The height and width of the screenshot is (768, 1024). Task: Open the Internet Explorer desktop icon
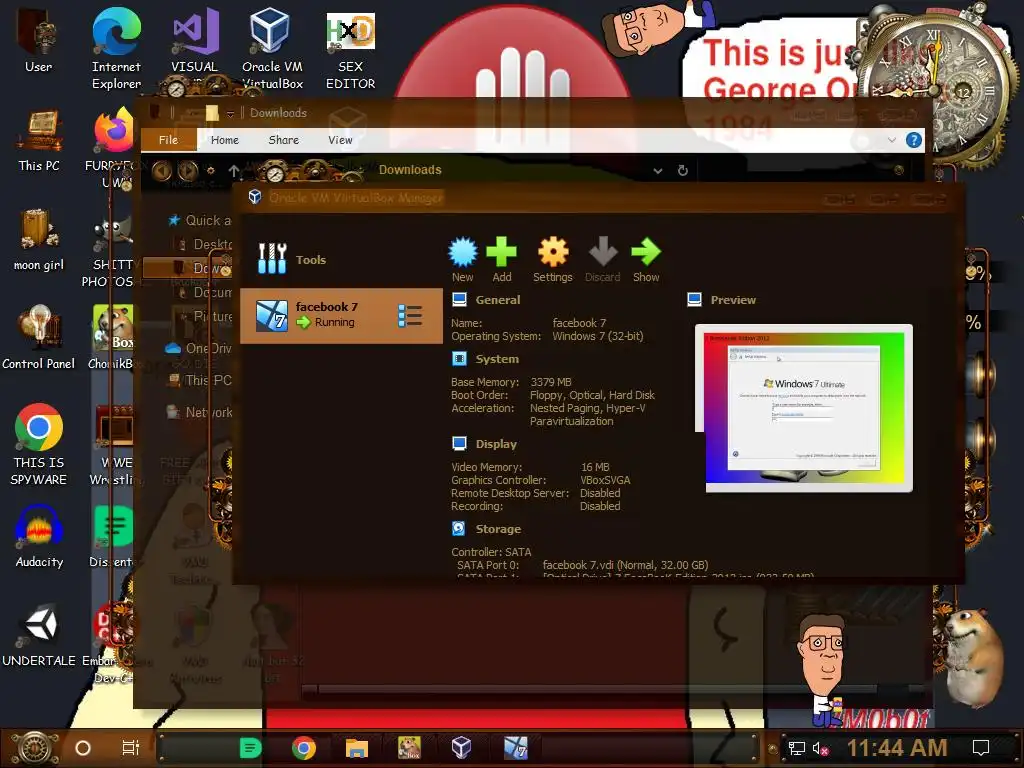click(116, 48)
